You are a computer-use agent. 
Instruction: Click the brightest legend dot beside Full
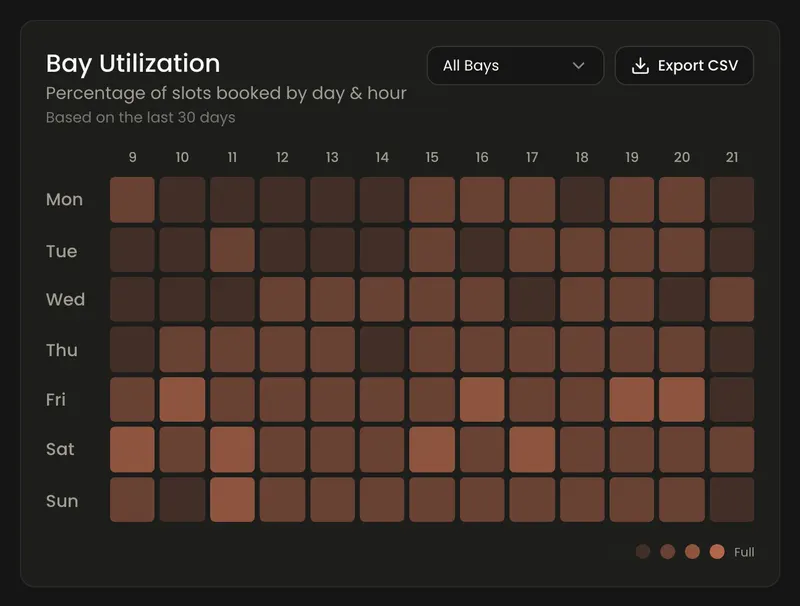(x=717, y=551)
